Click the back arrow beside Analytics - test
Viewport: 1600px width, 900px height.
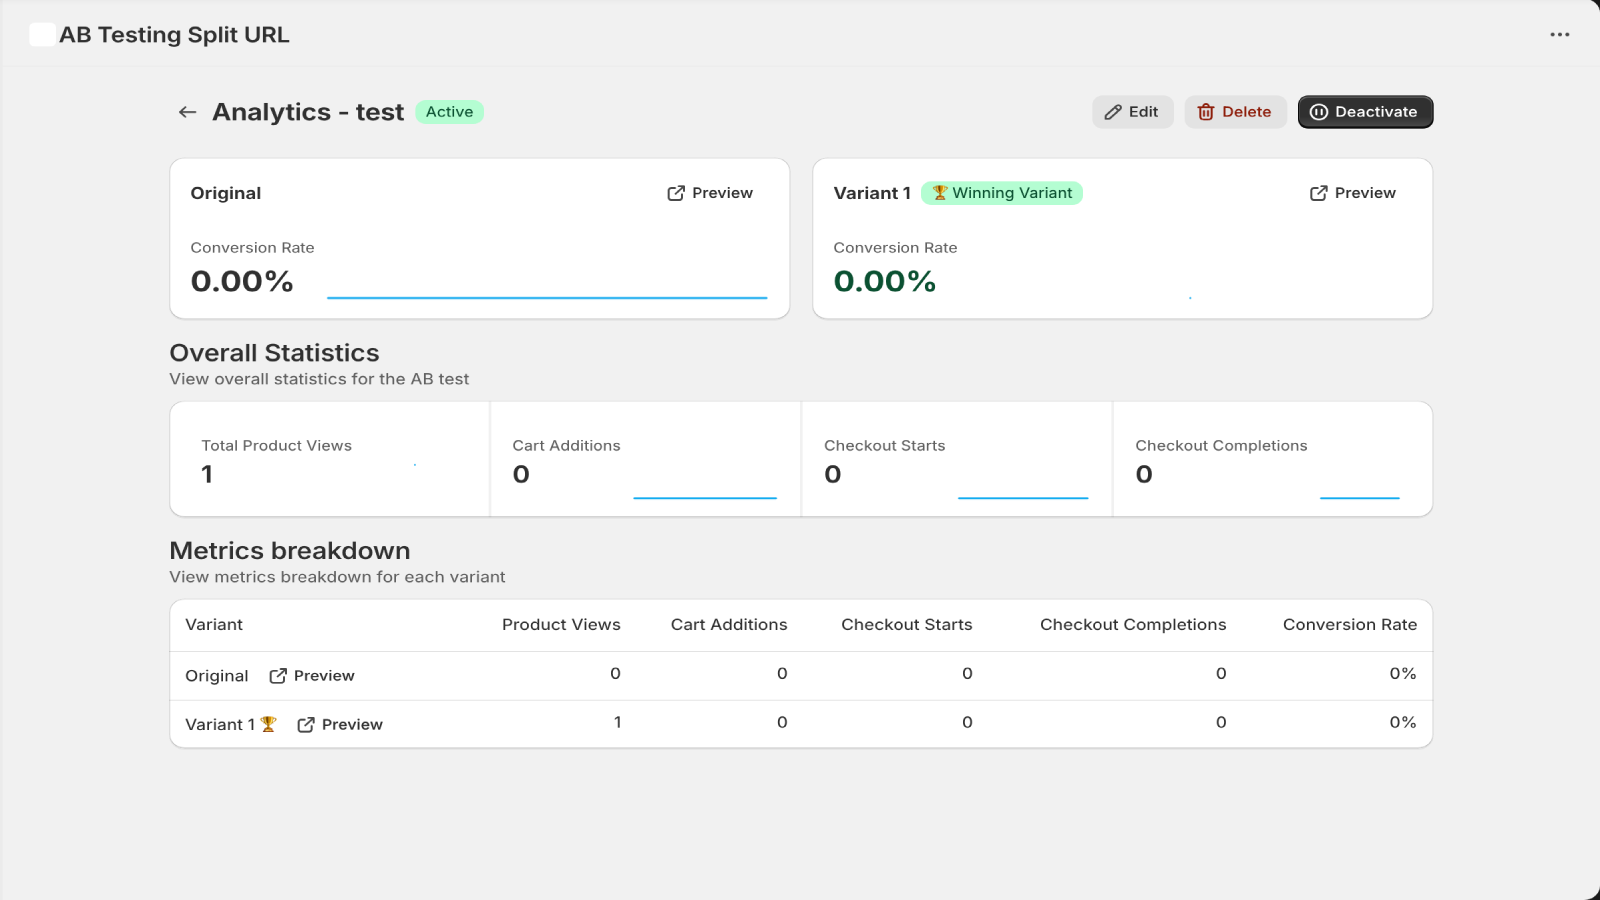tap(187, 112)
